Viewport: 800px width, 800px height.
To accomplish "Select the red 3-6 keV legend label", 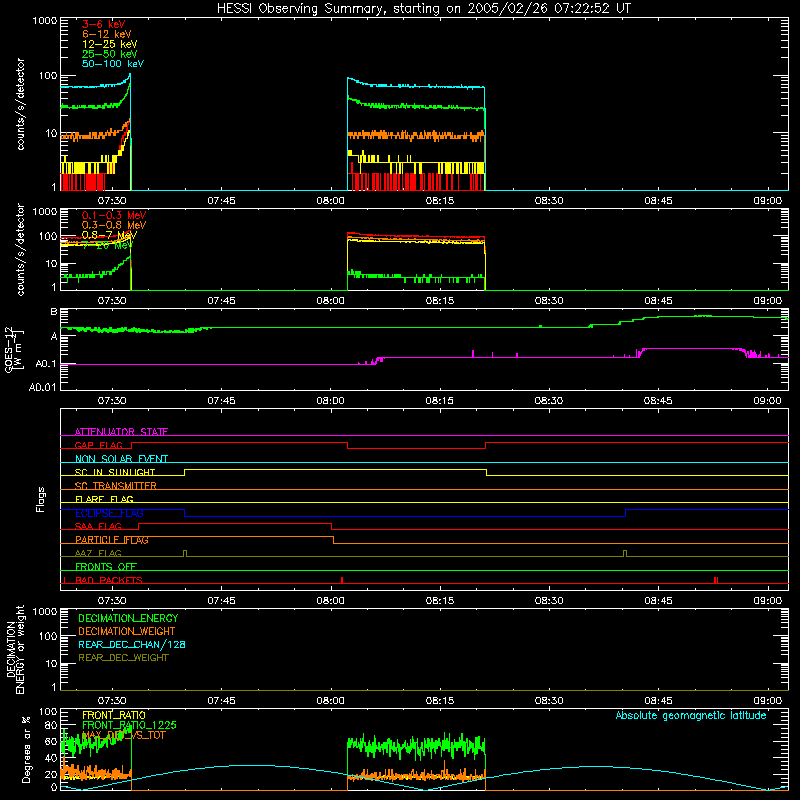I will pyautogui.click(x=103, y=24).
